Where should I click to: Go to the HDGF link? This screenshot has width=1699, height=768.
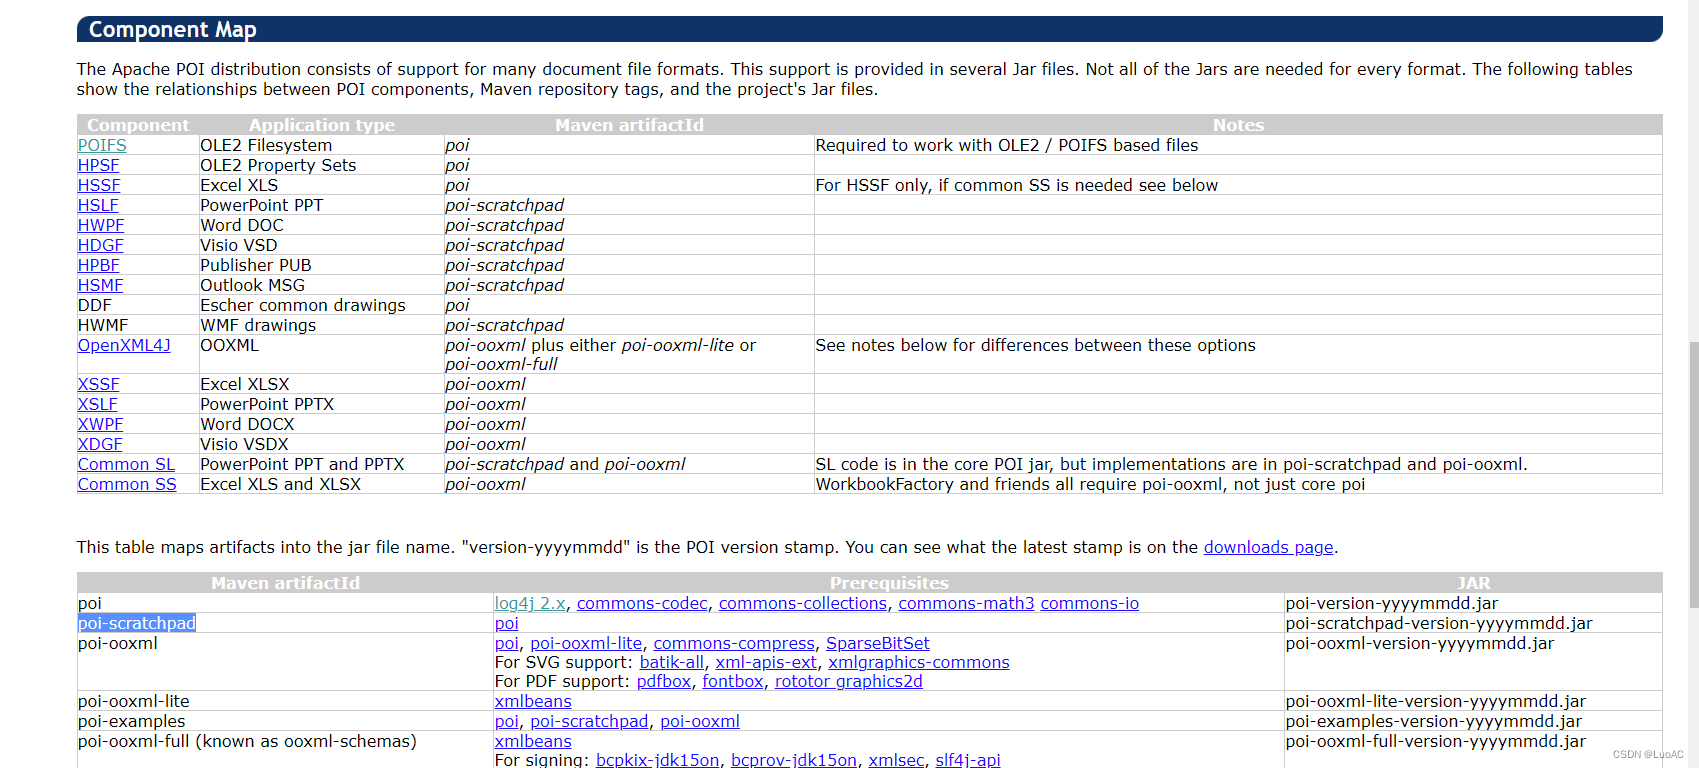point(101,245)
